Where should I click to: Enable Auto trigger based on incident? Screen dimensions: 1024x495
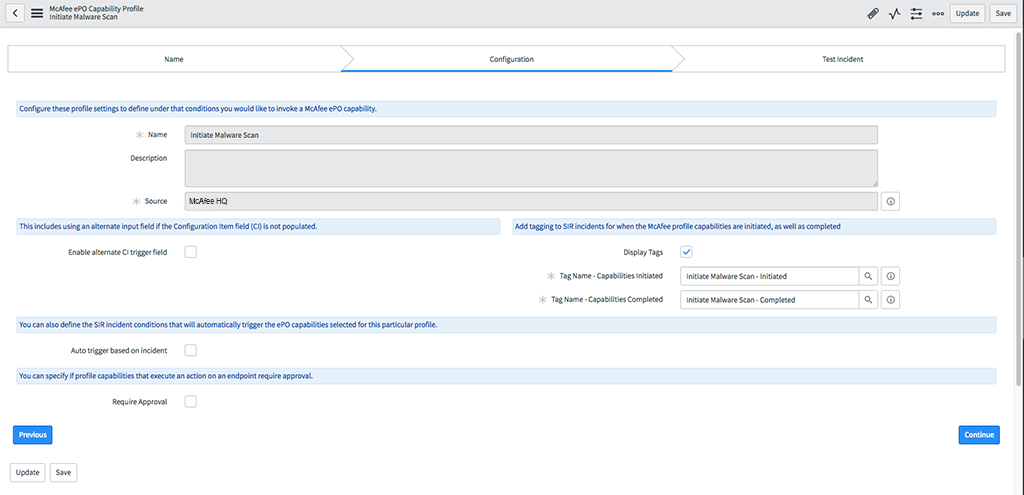coord(190,351)
